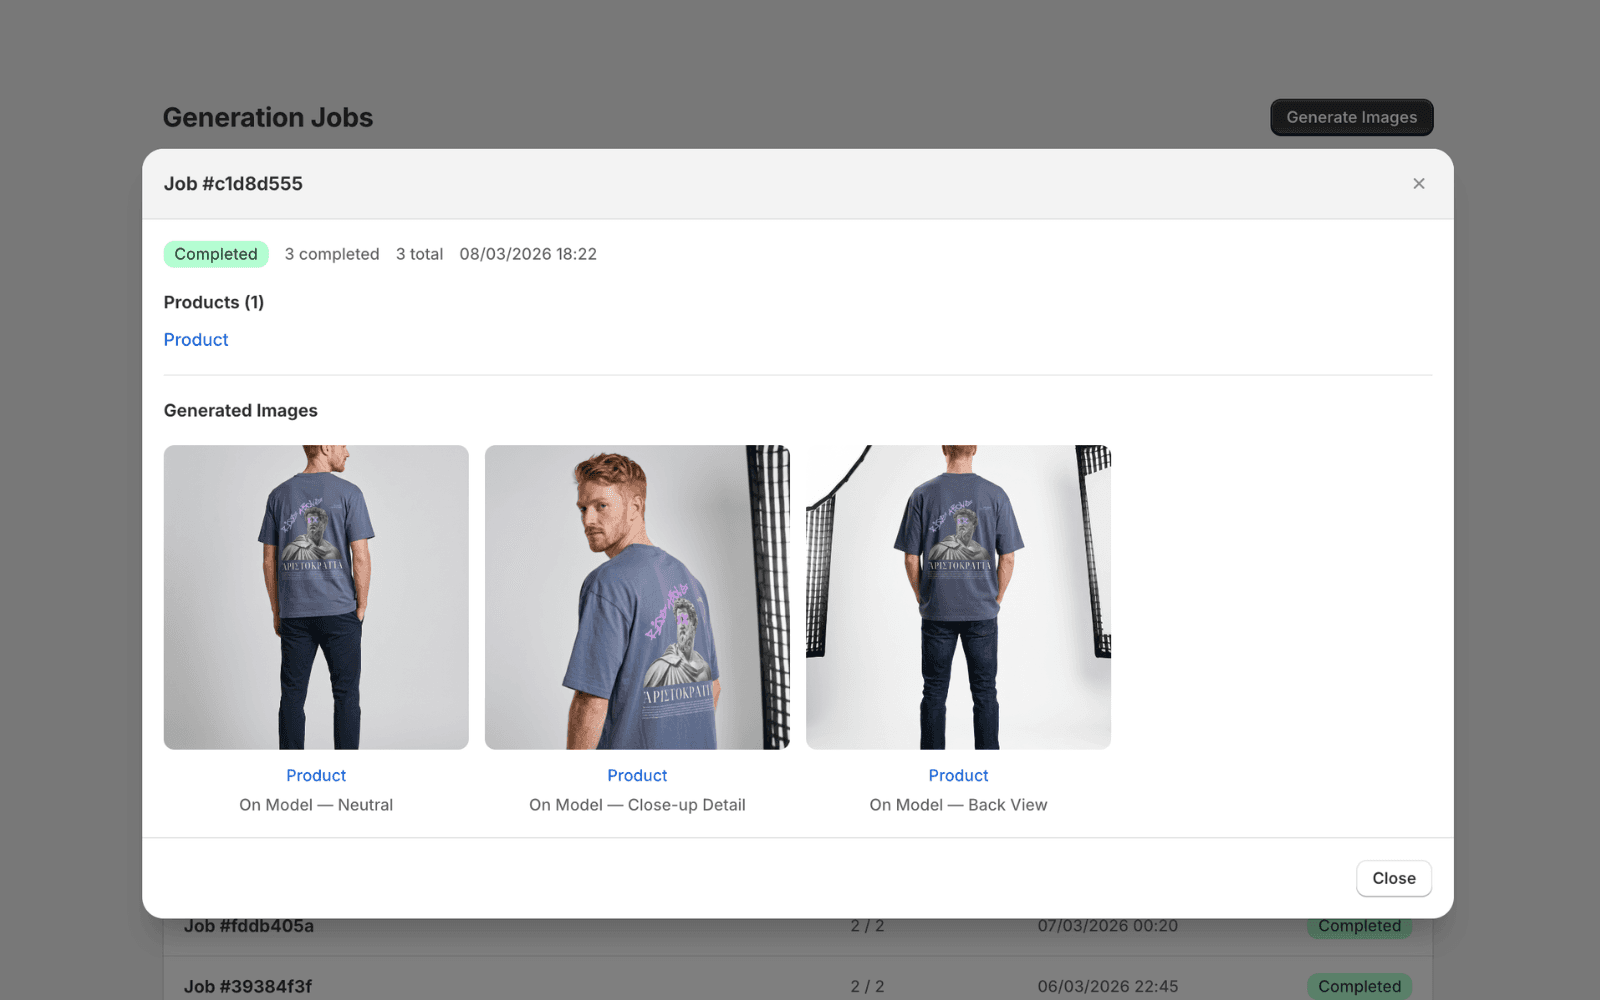Image resolution: width=1600 pixels, height=1000 pixels.
Task: Open the Product link beneath the Back View image
Action: (958, 776)
